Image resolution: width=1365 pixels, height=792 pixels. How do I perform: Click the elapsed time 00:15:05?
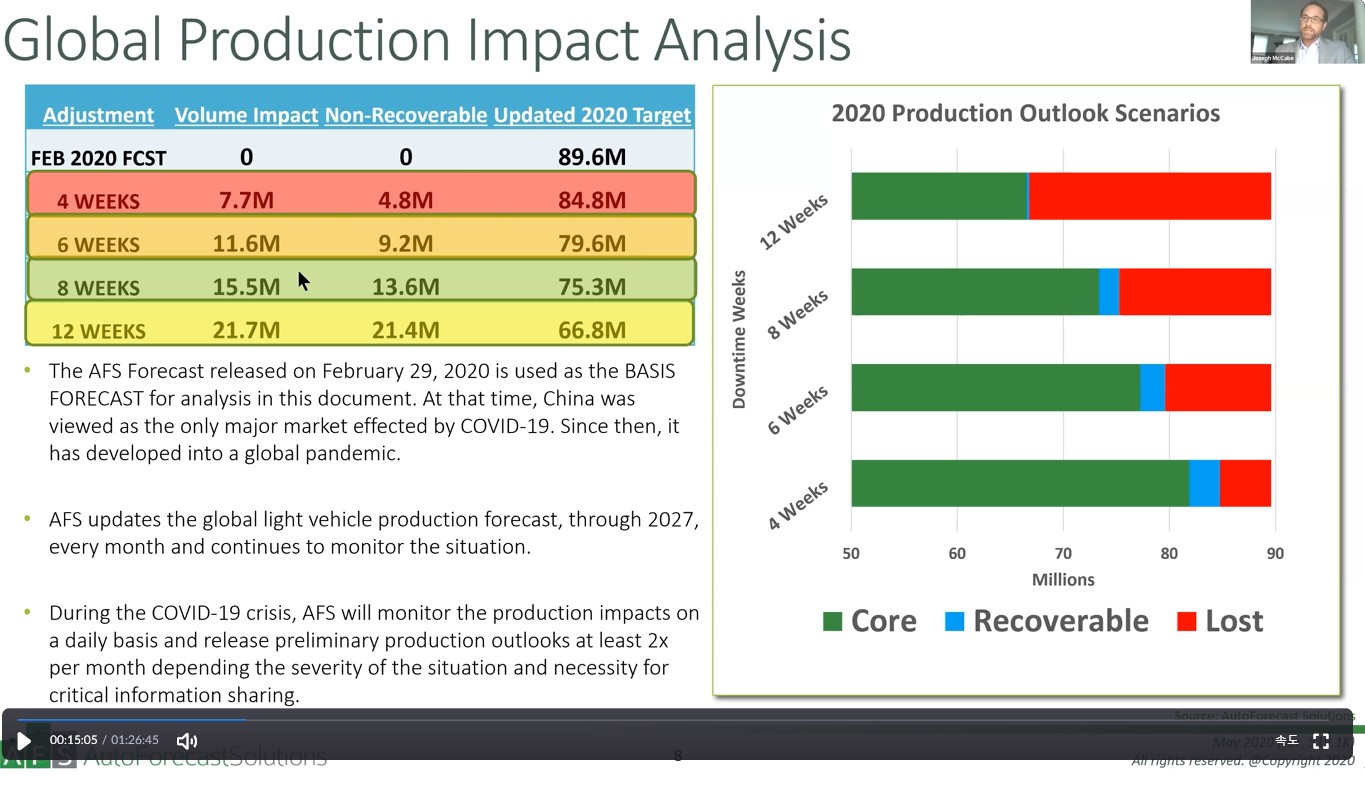[x=74, y=740]
